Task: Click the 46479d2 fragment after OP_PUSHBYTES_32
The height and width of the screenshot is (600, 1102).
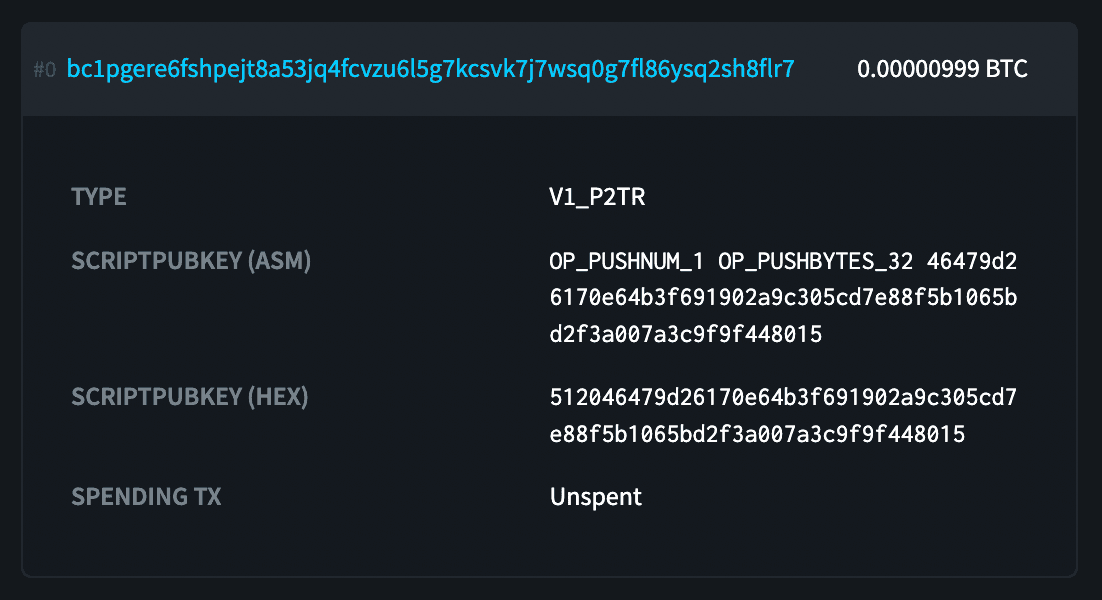Action: pos(972,261)
